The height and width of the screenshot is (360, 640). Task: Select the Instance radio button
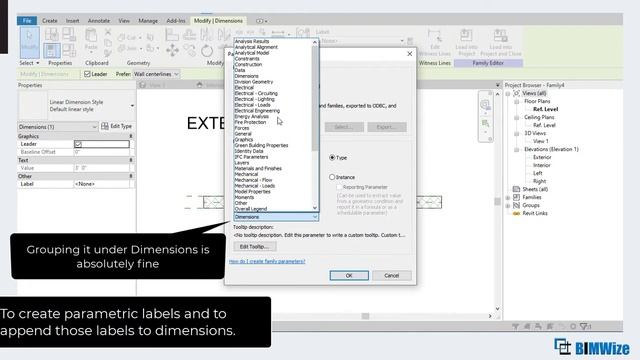[x=332, y=177]
